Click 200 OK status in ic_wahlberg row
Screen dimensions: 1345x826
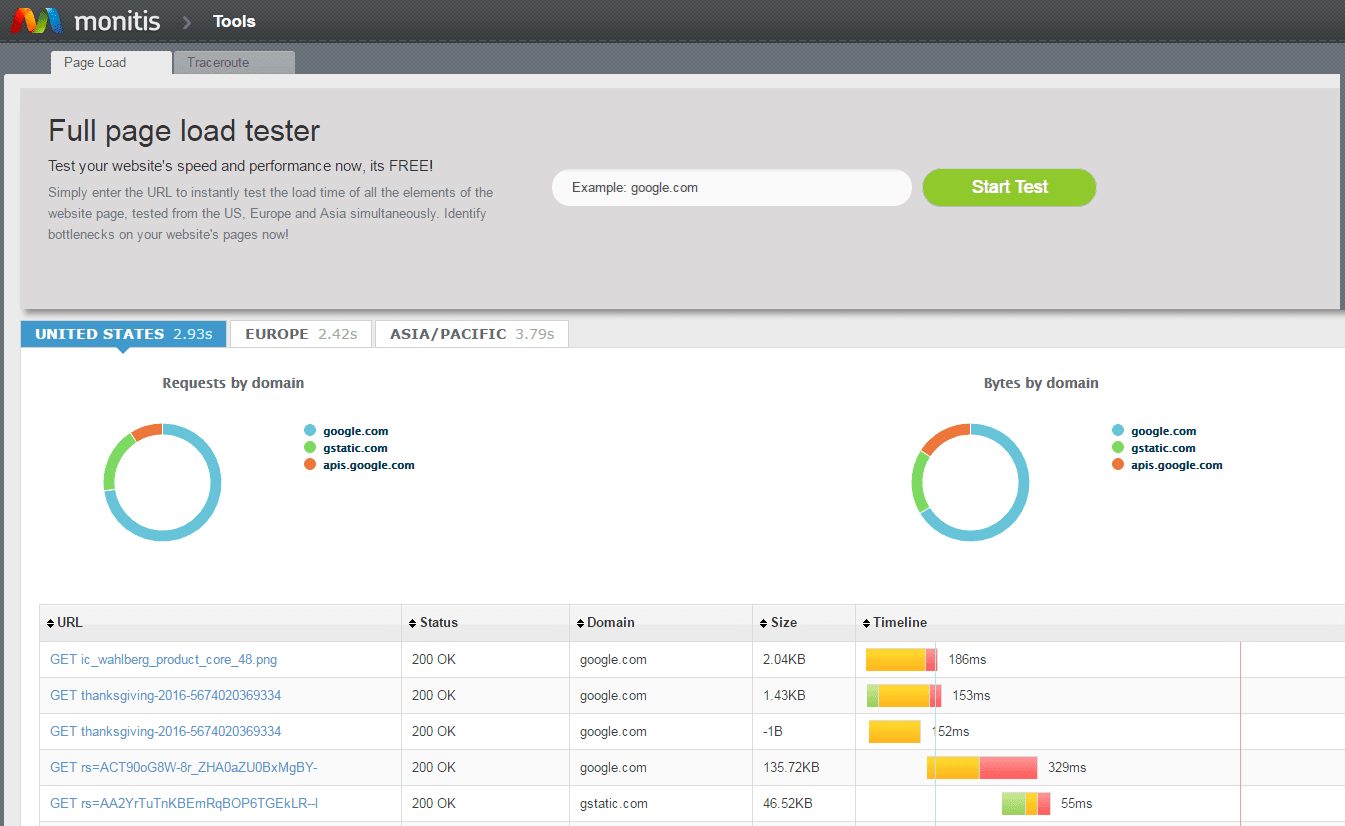click(x=434, y=660)
